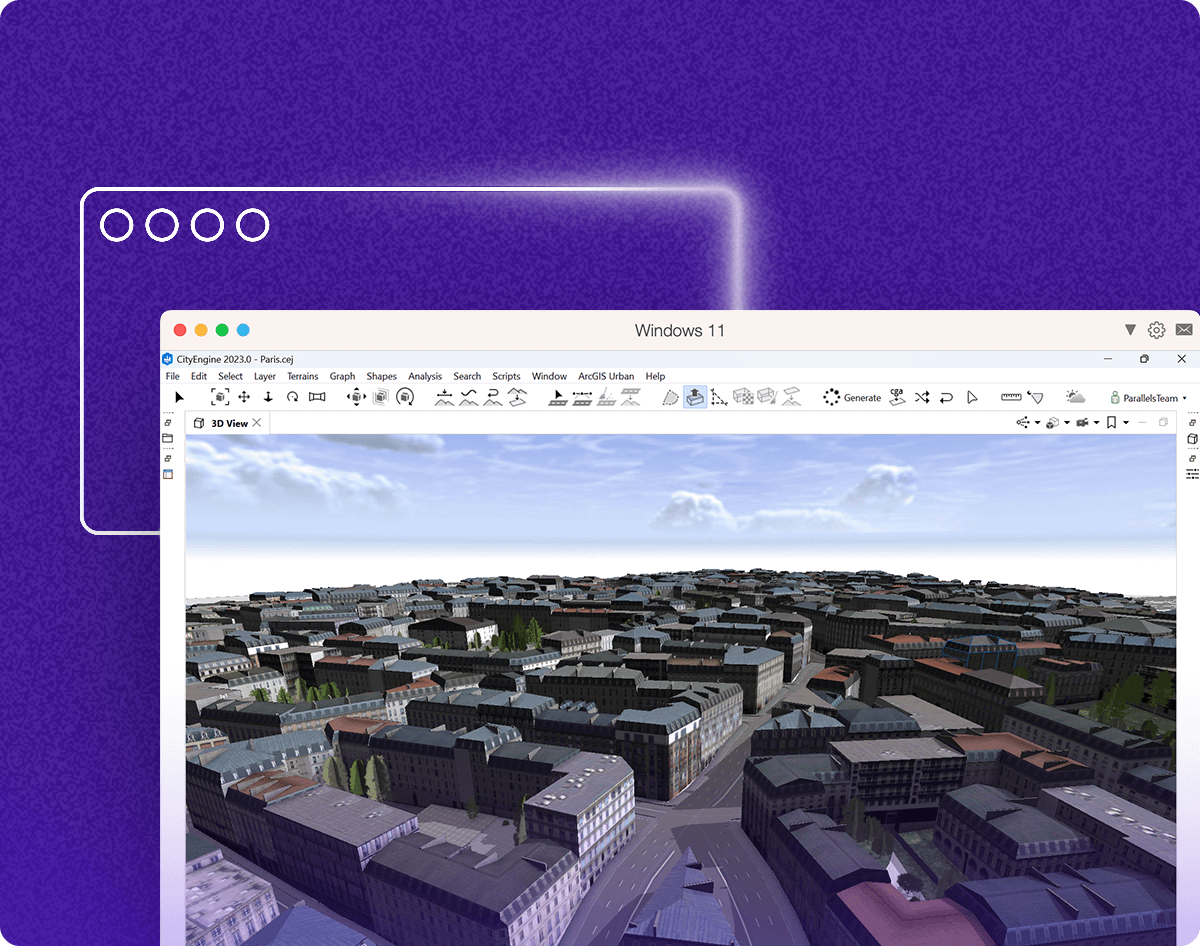Open the Terrains menu
Viewport: 1200px width, 946px height.
[302, 376]
